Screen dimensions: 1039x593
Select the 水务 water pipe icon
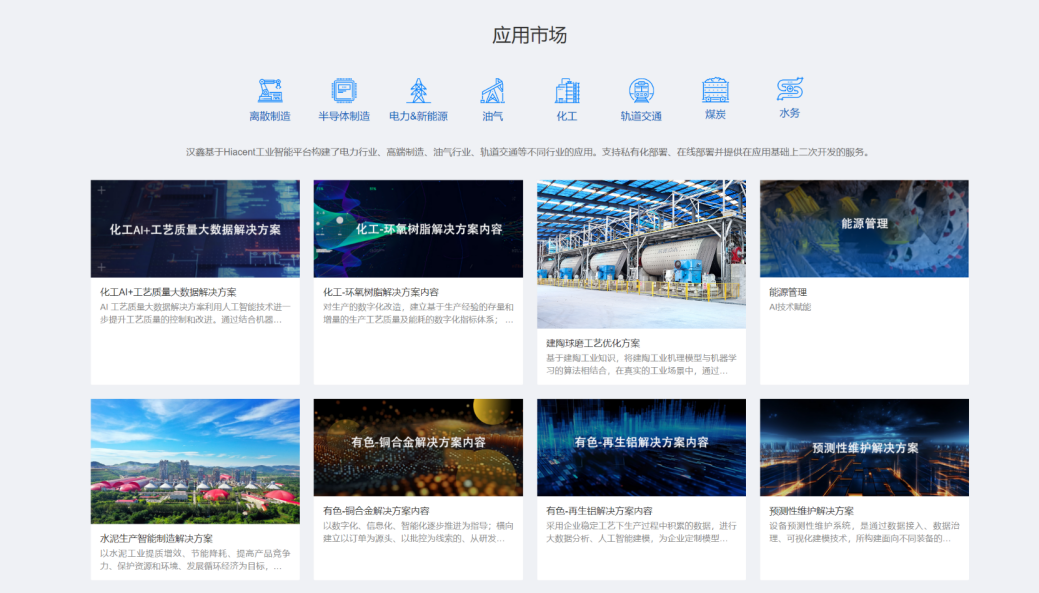tap(790, 89)
